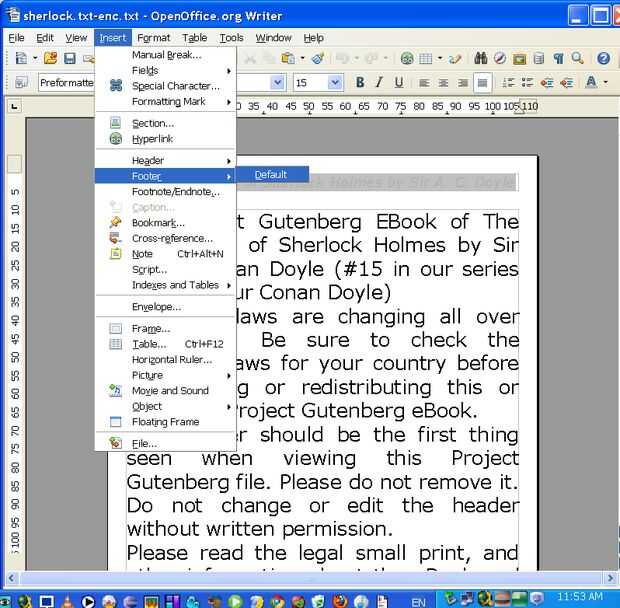Choose Hyperlink in Insert menu
Image resolution: width=620 pixels, height=608 pixels.
point(166,139)
